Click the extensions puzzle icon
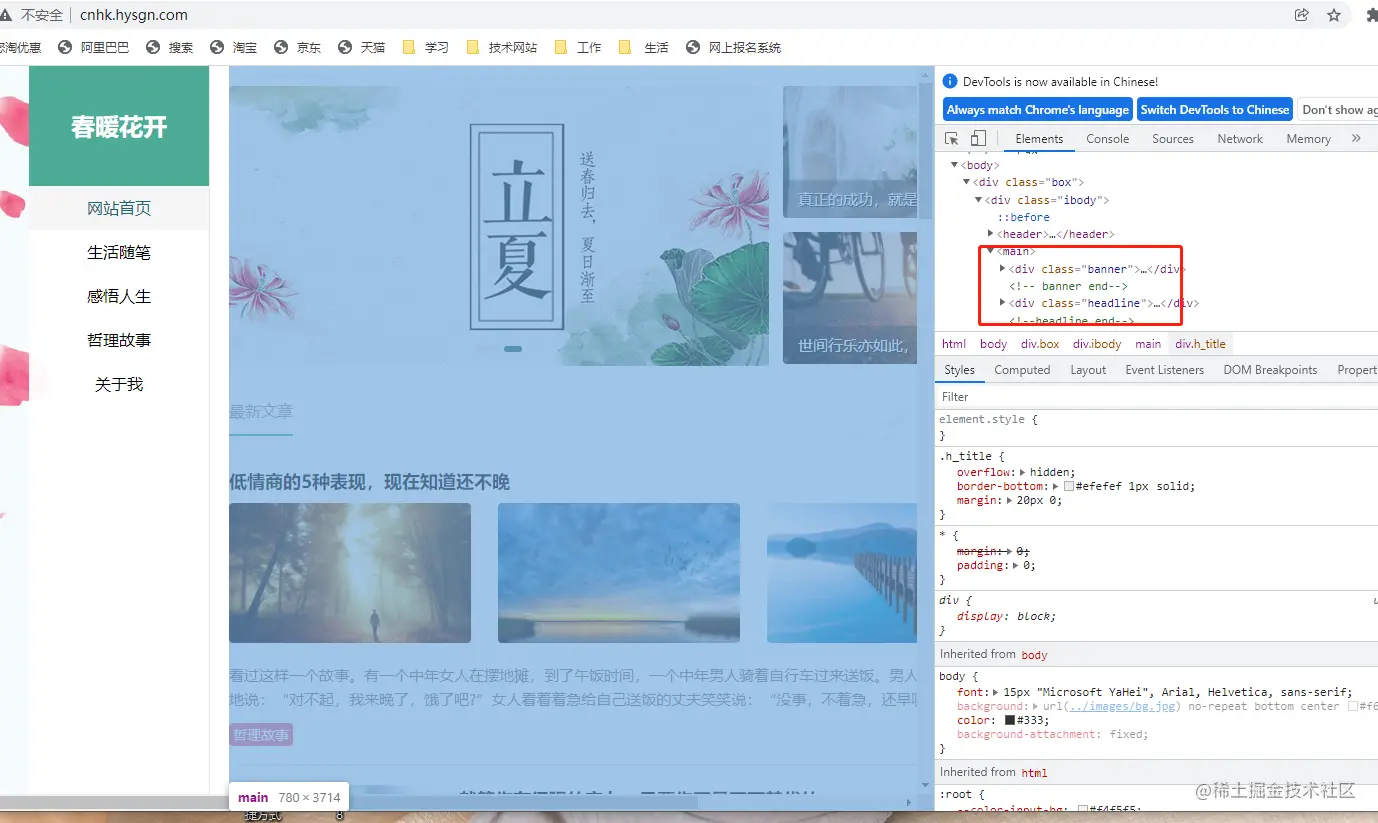This screenshot has width=1378, height=823. tap(1372, 15)
